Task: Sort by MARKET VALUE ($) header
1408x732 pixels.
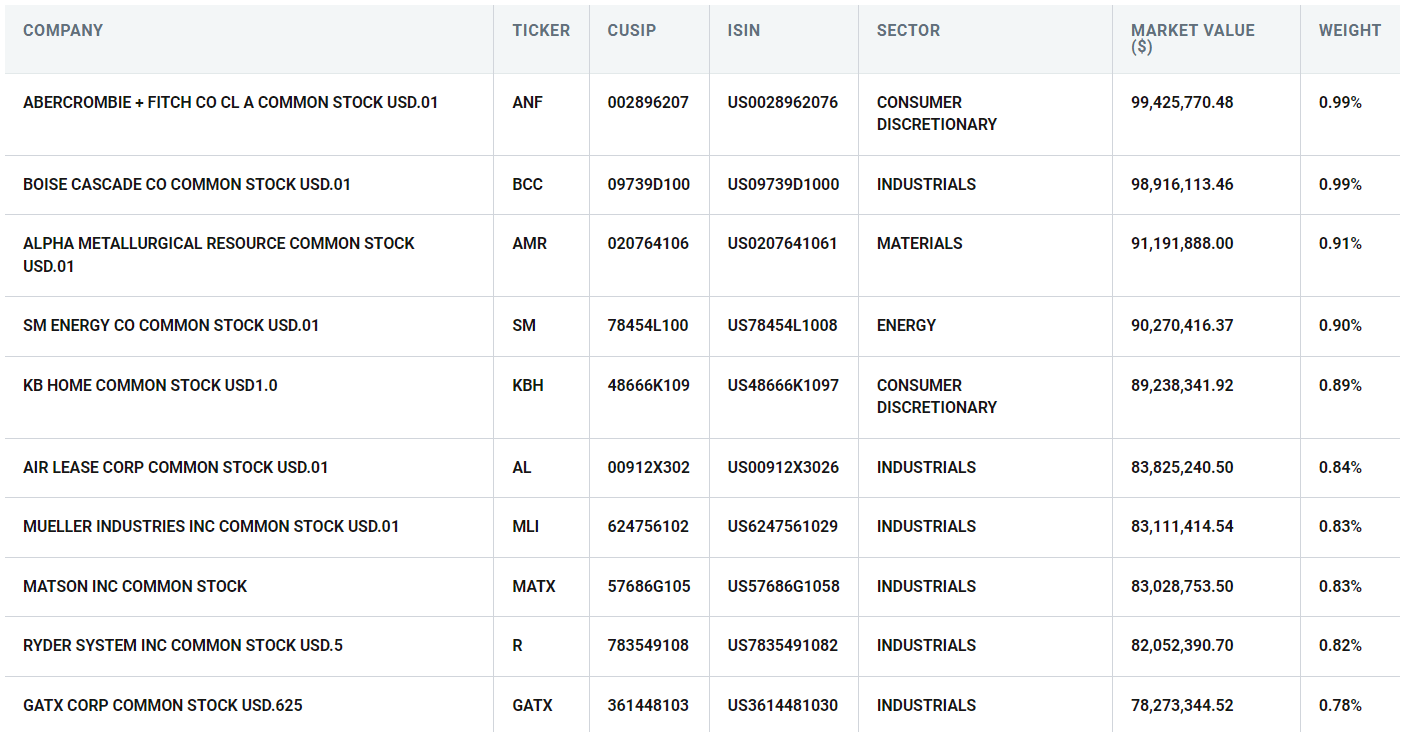Action: [1192, 38]
